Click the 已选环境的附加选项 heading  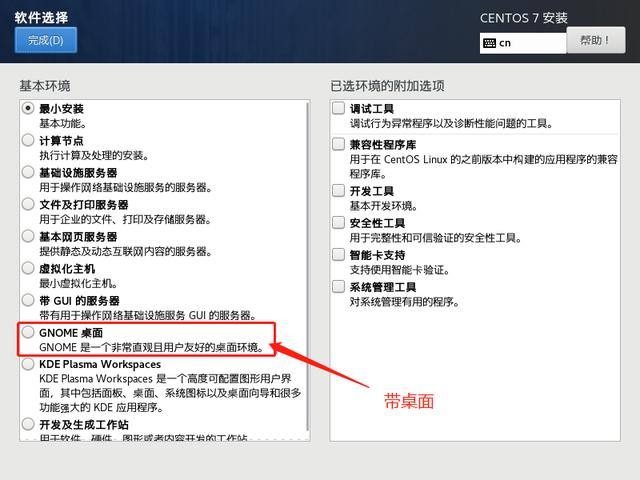(x=387, y=86)
